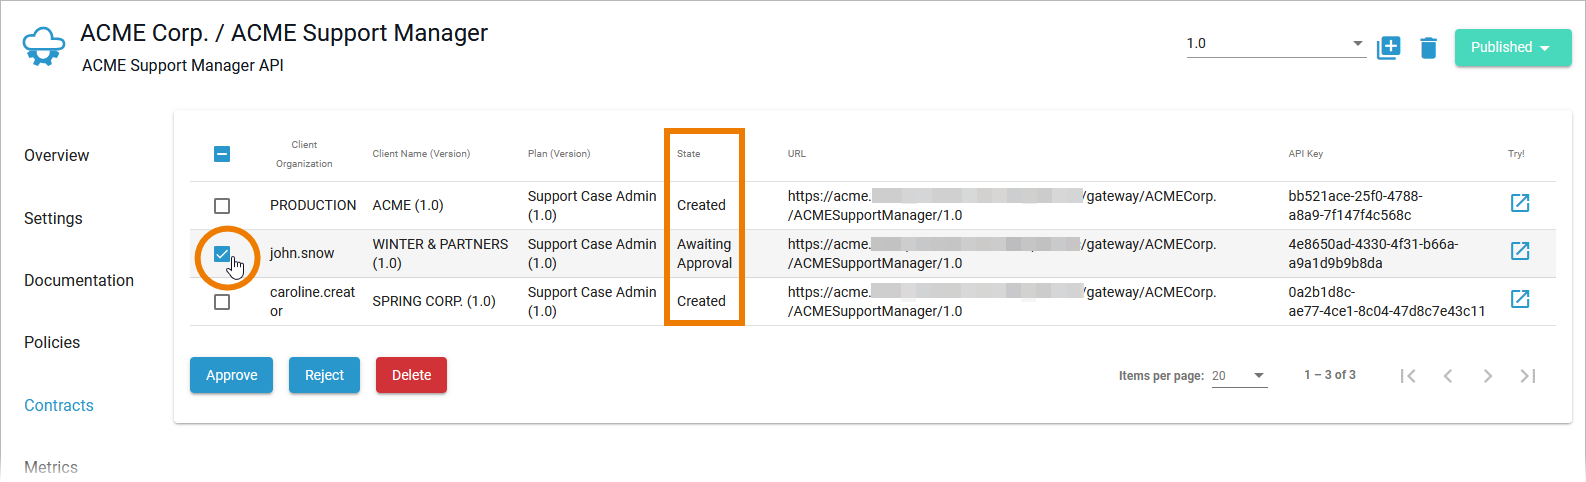Click the ACME Corp. cloud gear logo
The width and height of the screenshot is (1586, 482).
coord(43,46)
